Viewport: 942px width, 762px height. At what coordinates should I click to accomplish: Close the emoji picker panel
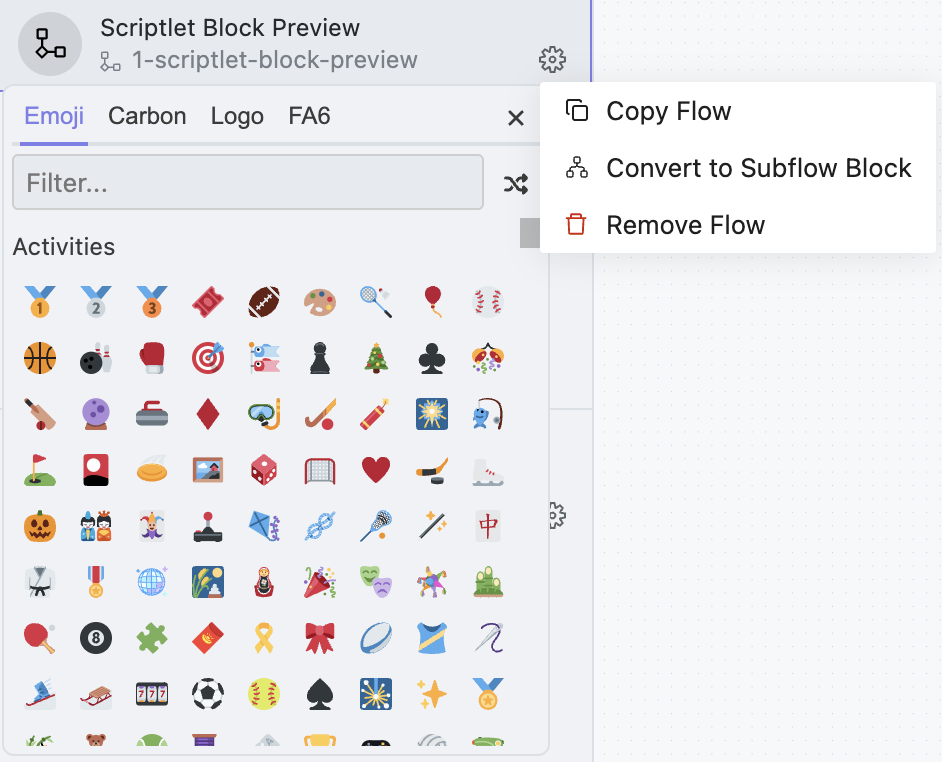(516, 118)
